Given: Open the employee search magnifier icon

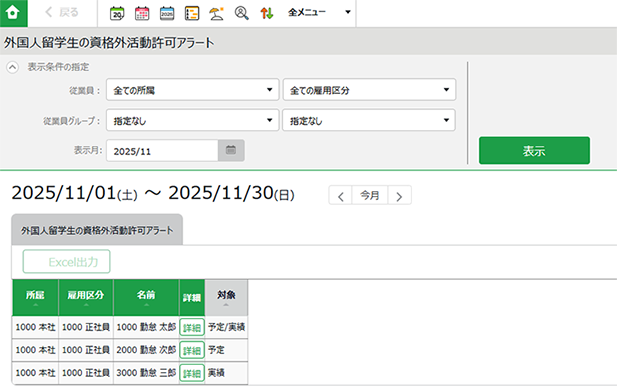Looking at the screenshot, I should [x=241, y=13].
